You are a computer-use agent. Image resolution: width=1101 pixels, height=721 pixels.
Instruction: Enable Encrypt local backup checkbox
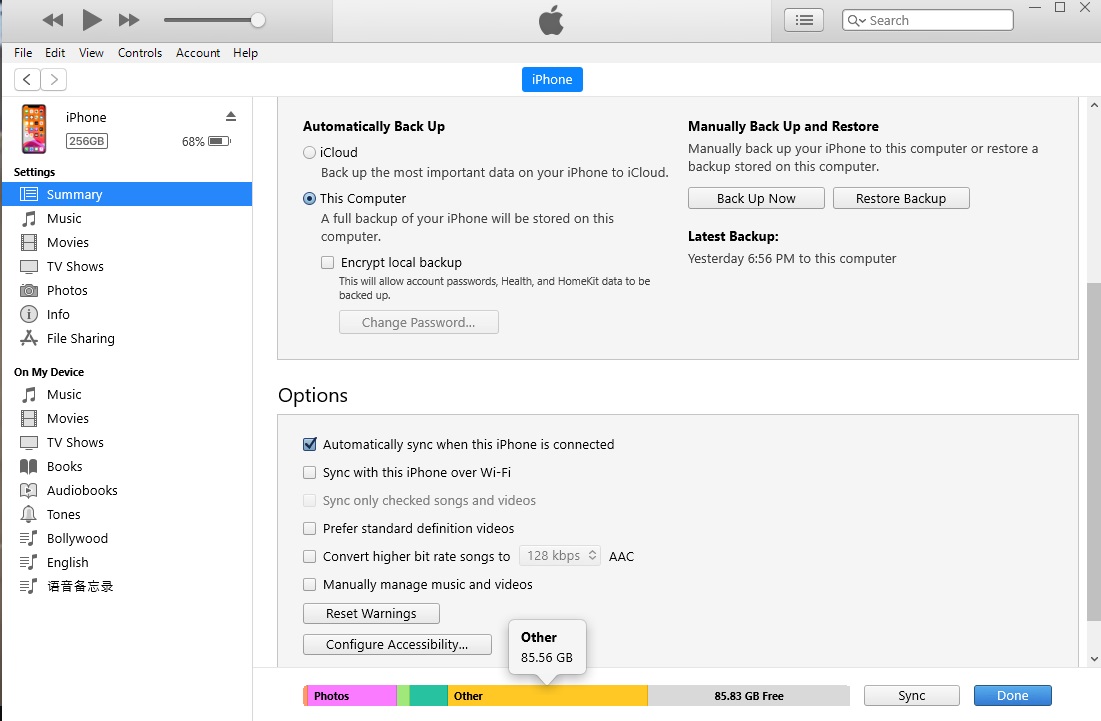click(x=327, y=263)
